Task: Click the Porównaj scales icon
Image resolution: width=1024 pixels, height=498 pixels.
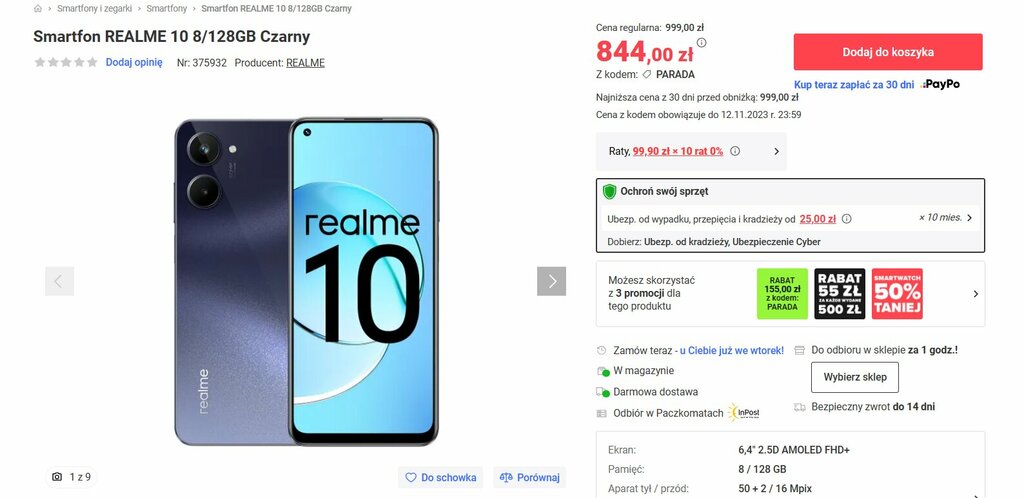Action: point(506,478)
